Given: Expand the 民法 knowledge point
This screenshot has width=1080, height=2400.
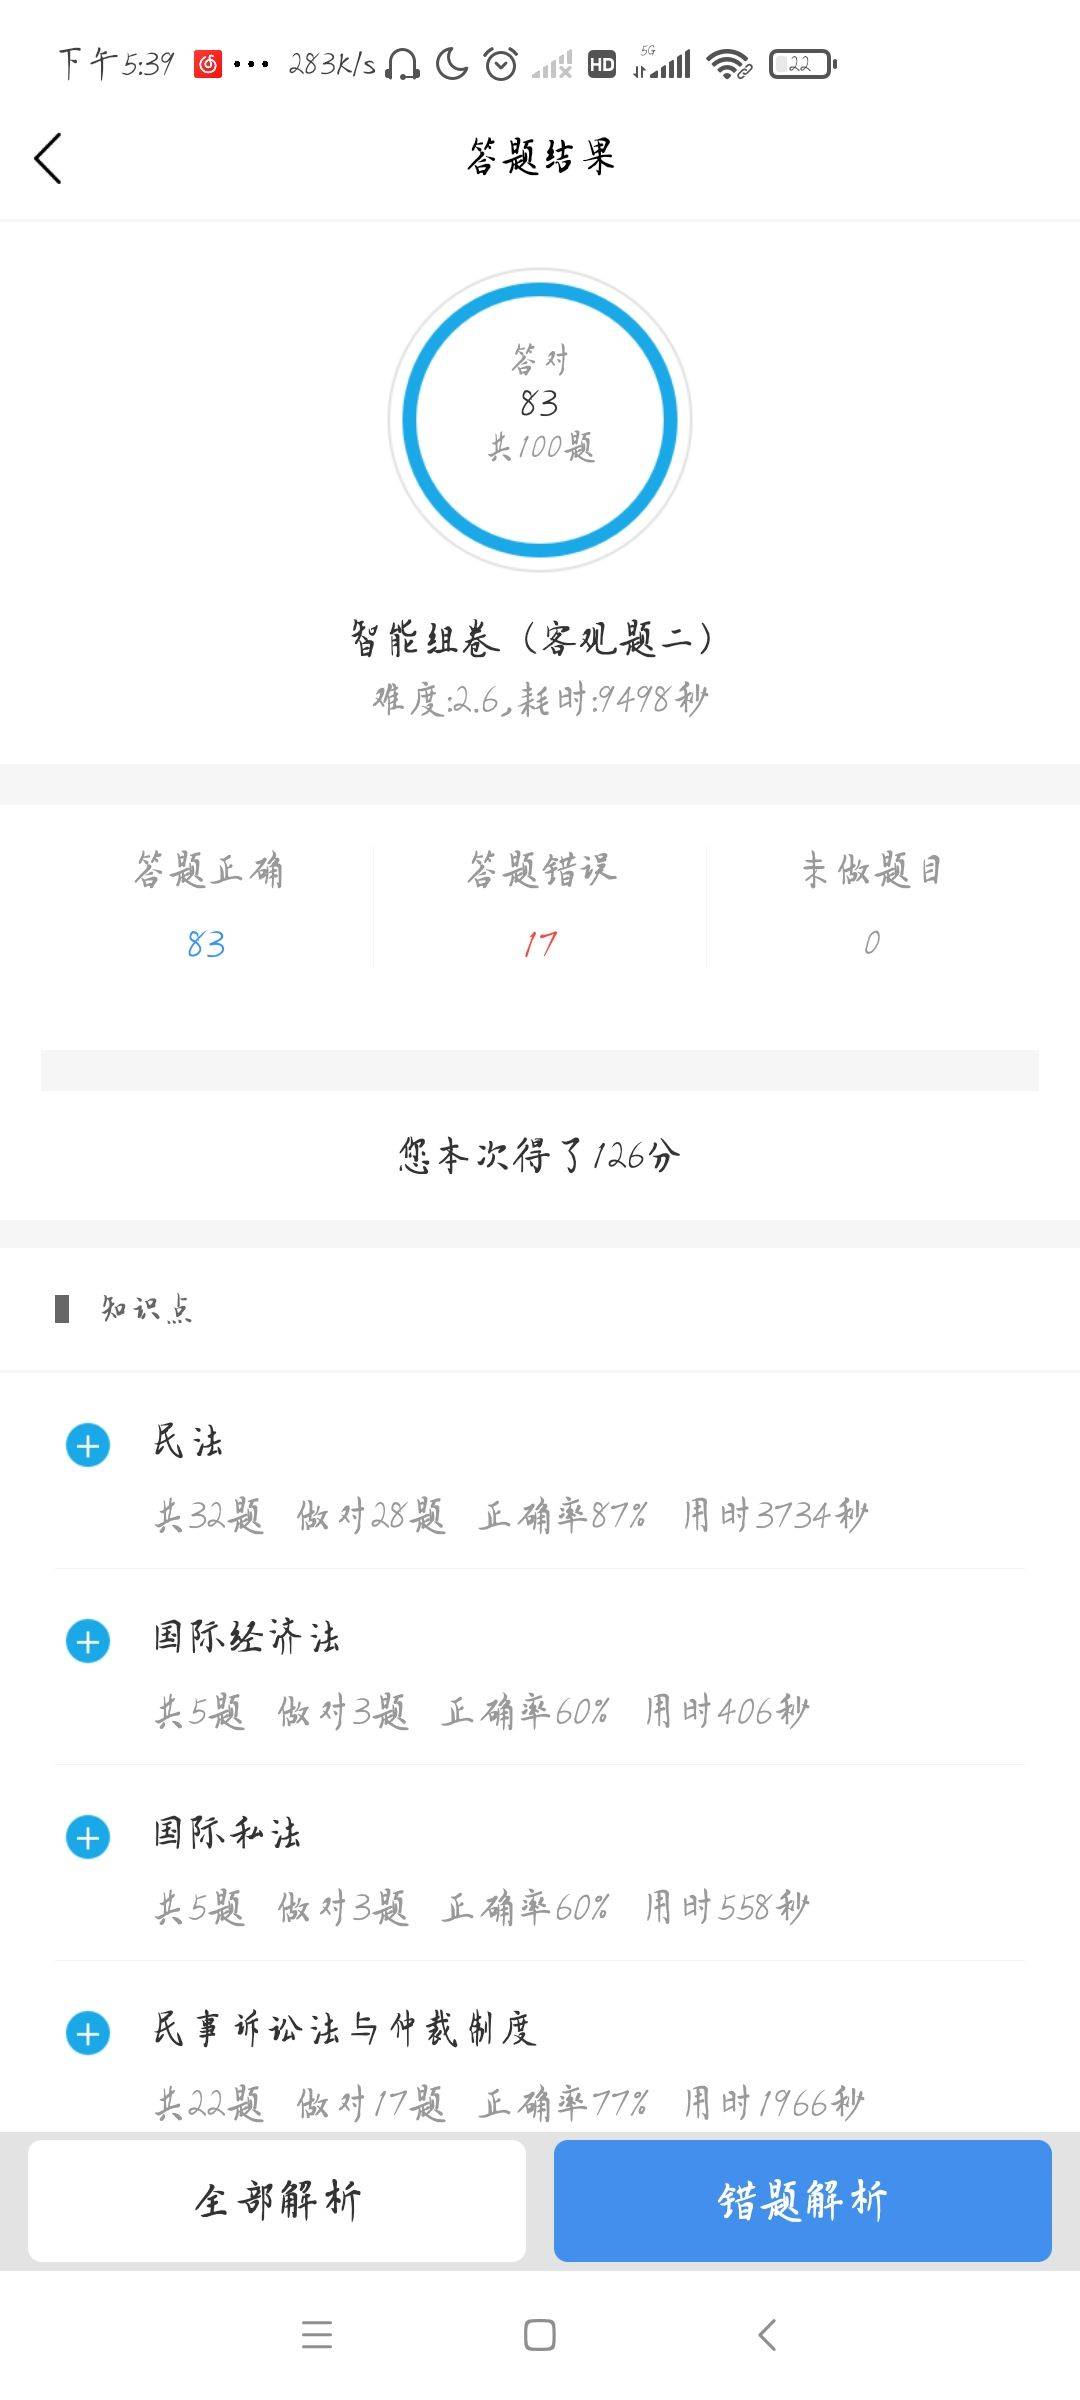Looking at the screenshot, I should click(88, 1445).
